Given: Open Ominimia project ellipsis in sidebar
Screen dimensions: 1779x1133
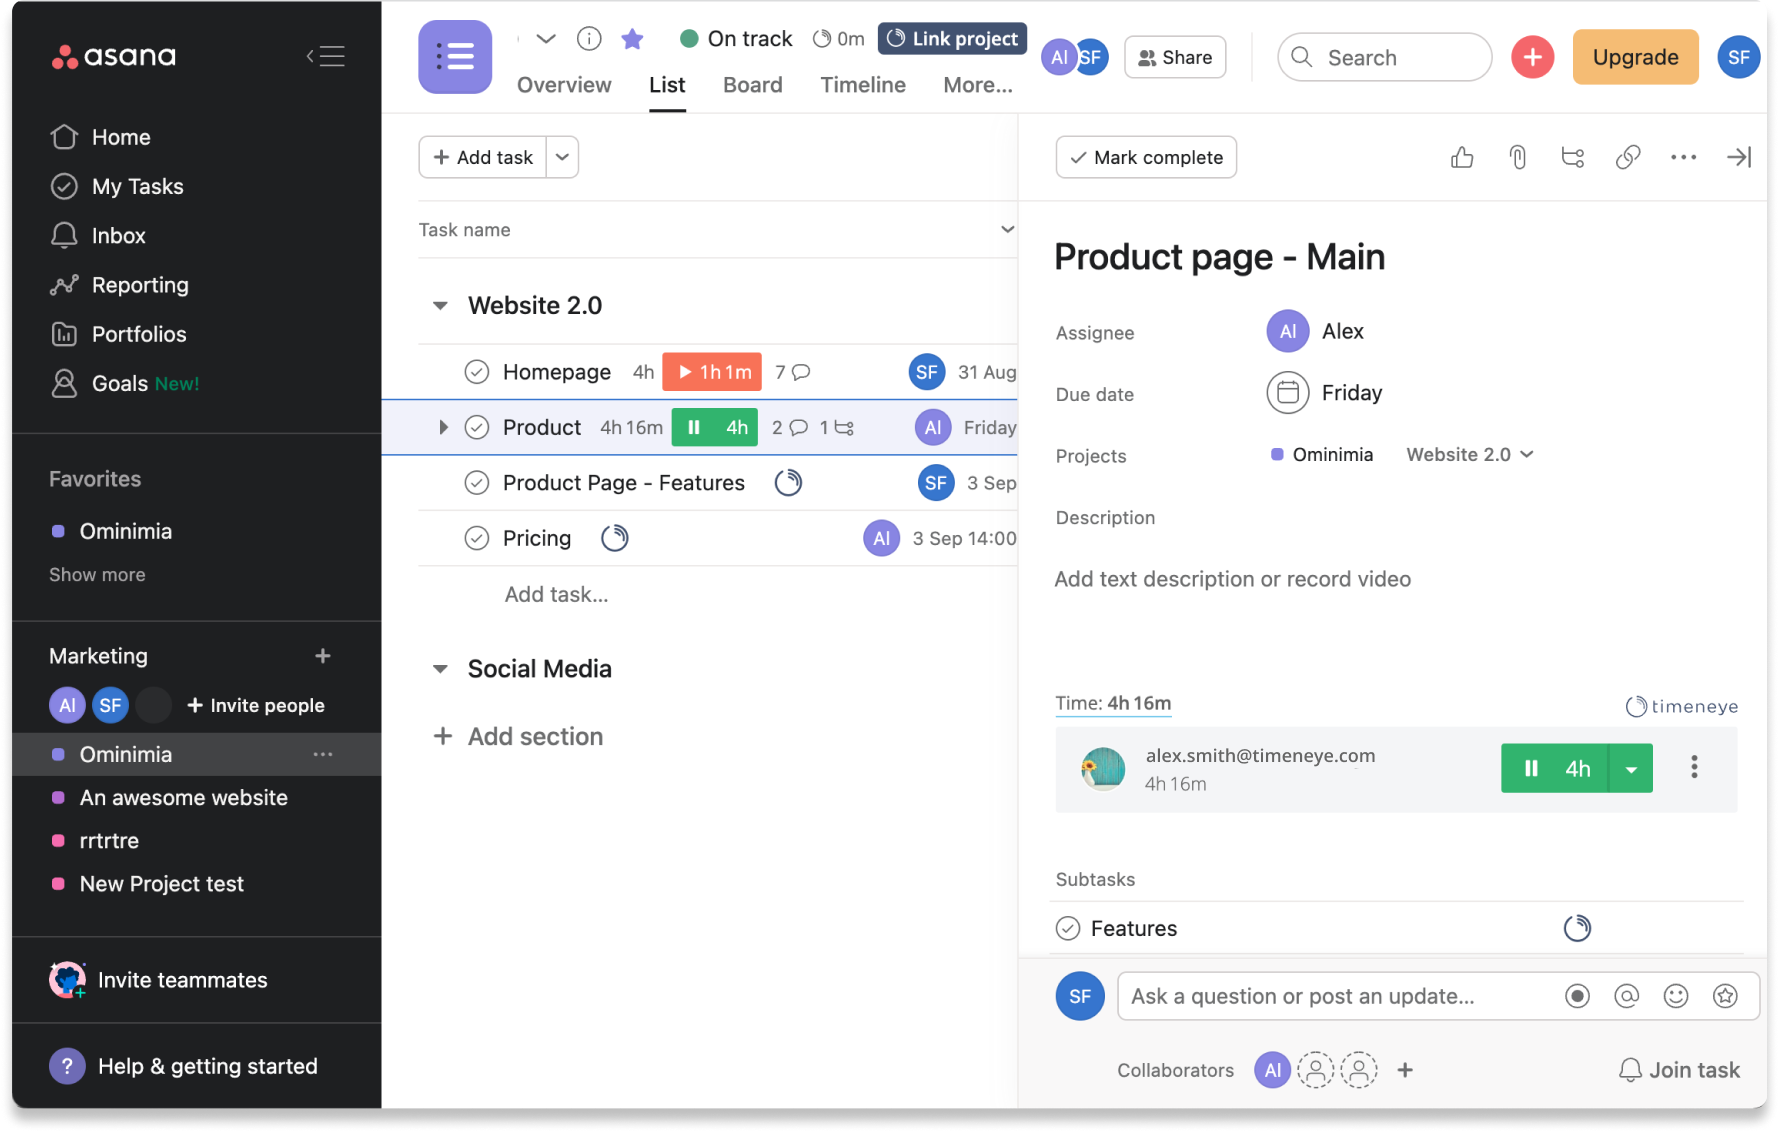Looking at the screenshot, I should tap(323, 754).
